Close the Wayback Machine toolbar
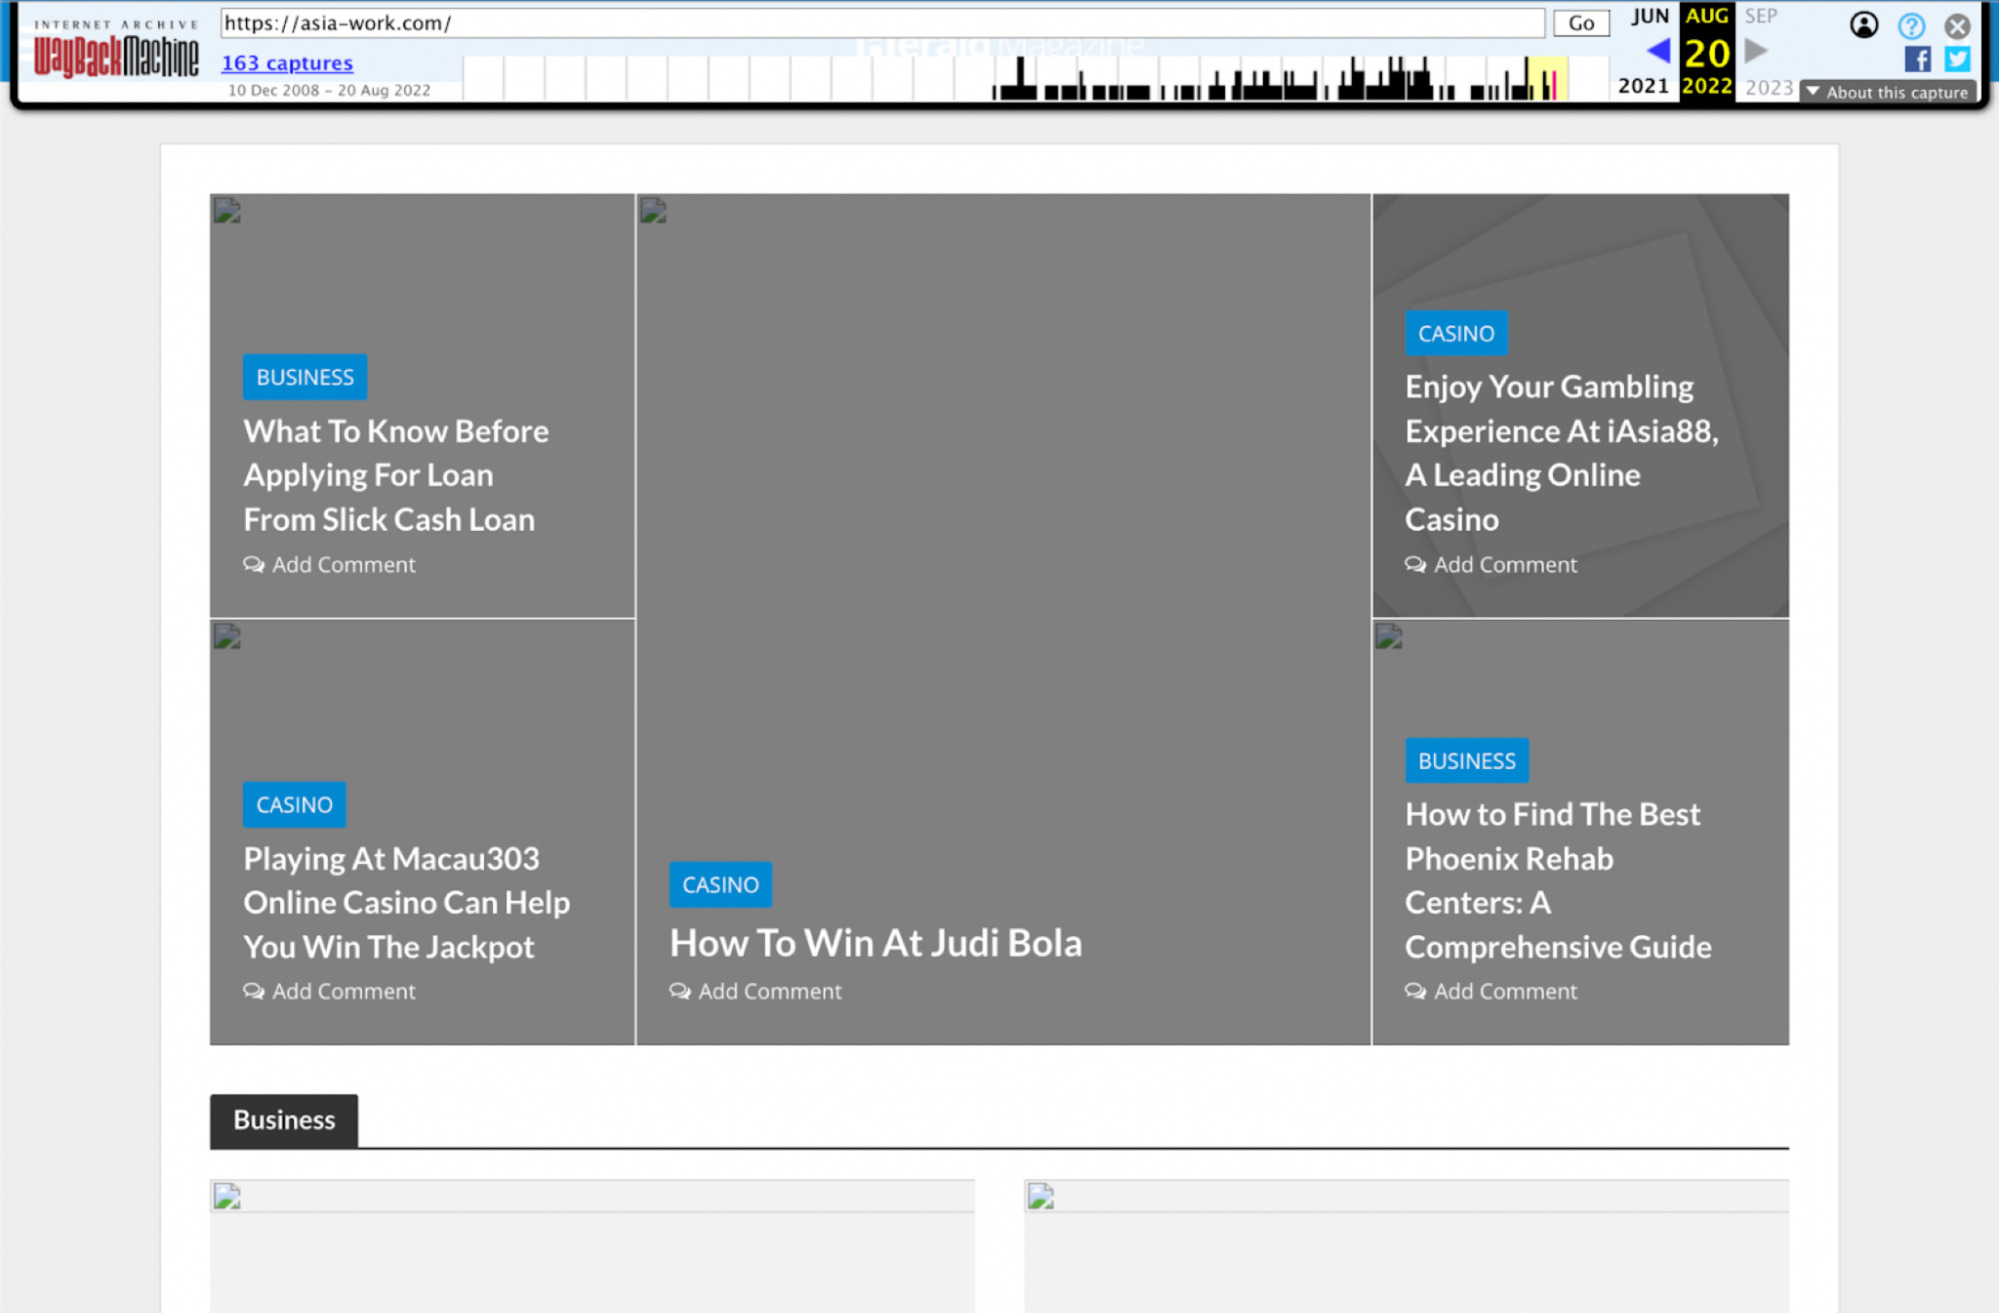The image size is (1999, 1313). (1956, 26)
